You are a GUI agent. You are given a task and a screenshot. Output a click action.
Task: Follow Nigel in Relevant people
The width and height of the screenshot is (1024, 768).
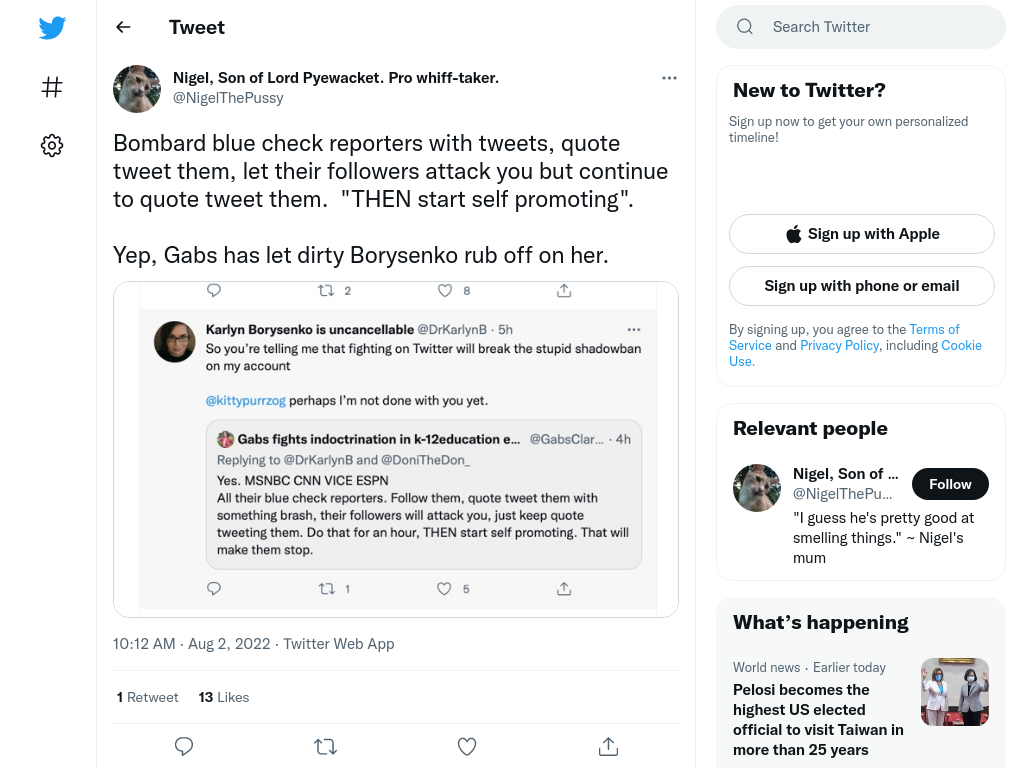(950, 484)
